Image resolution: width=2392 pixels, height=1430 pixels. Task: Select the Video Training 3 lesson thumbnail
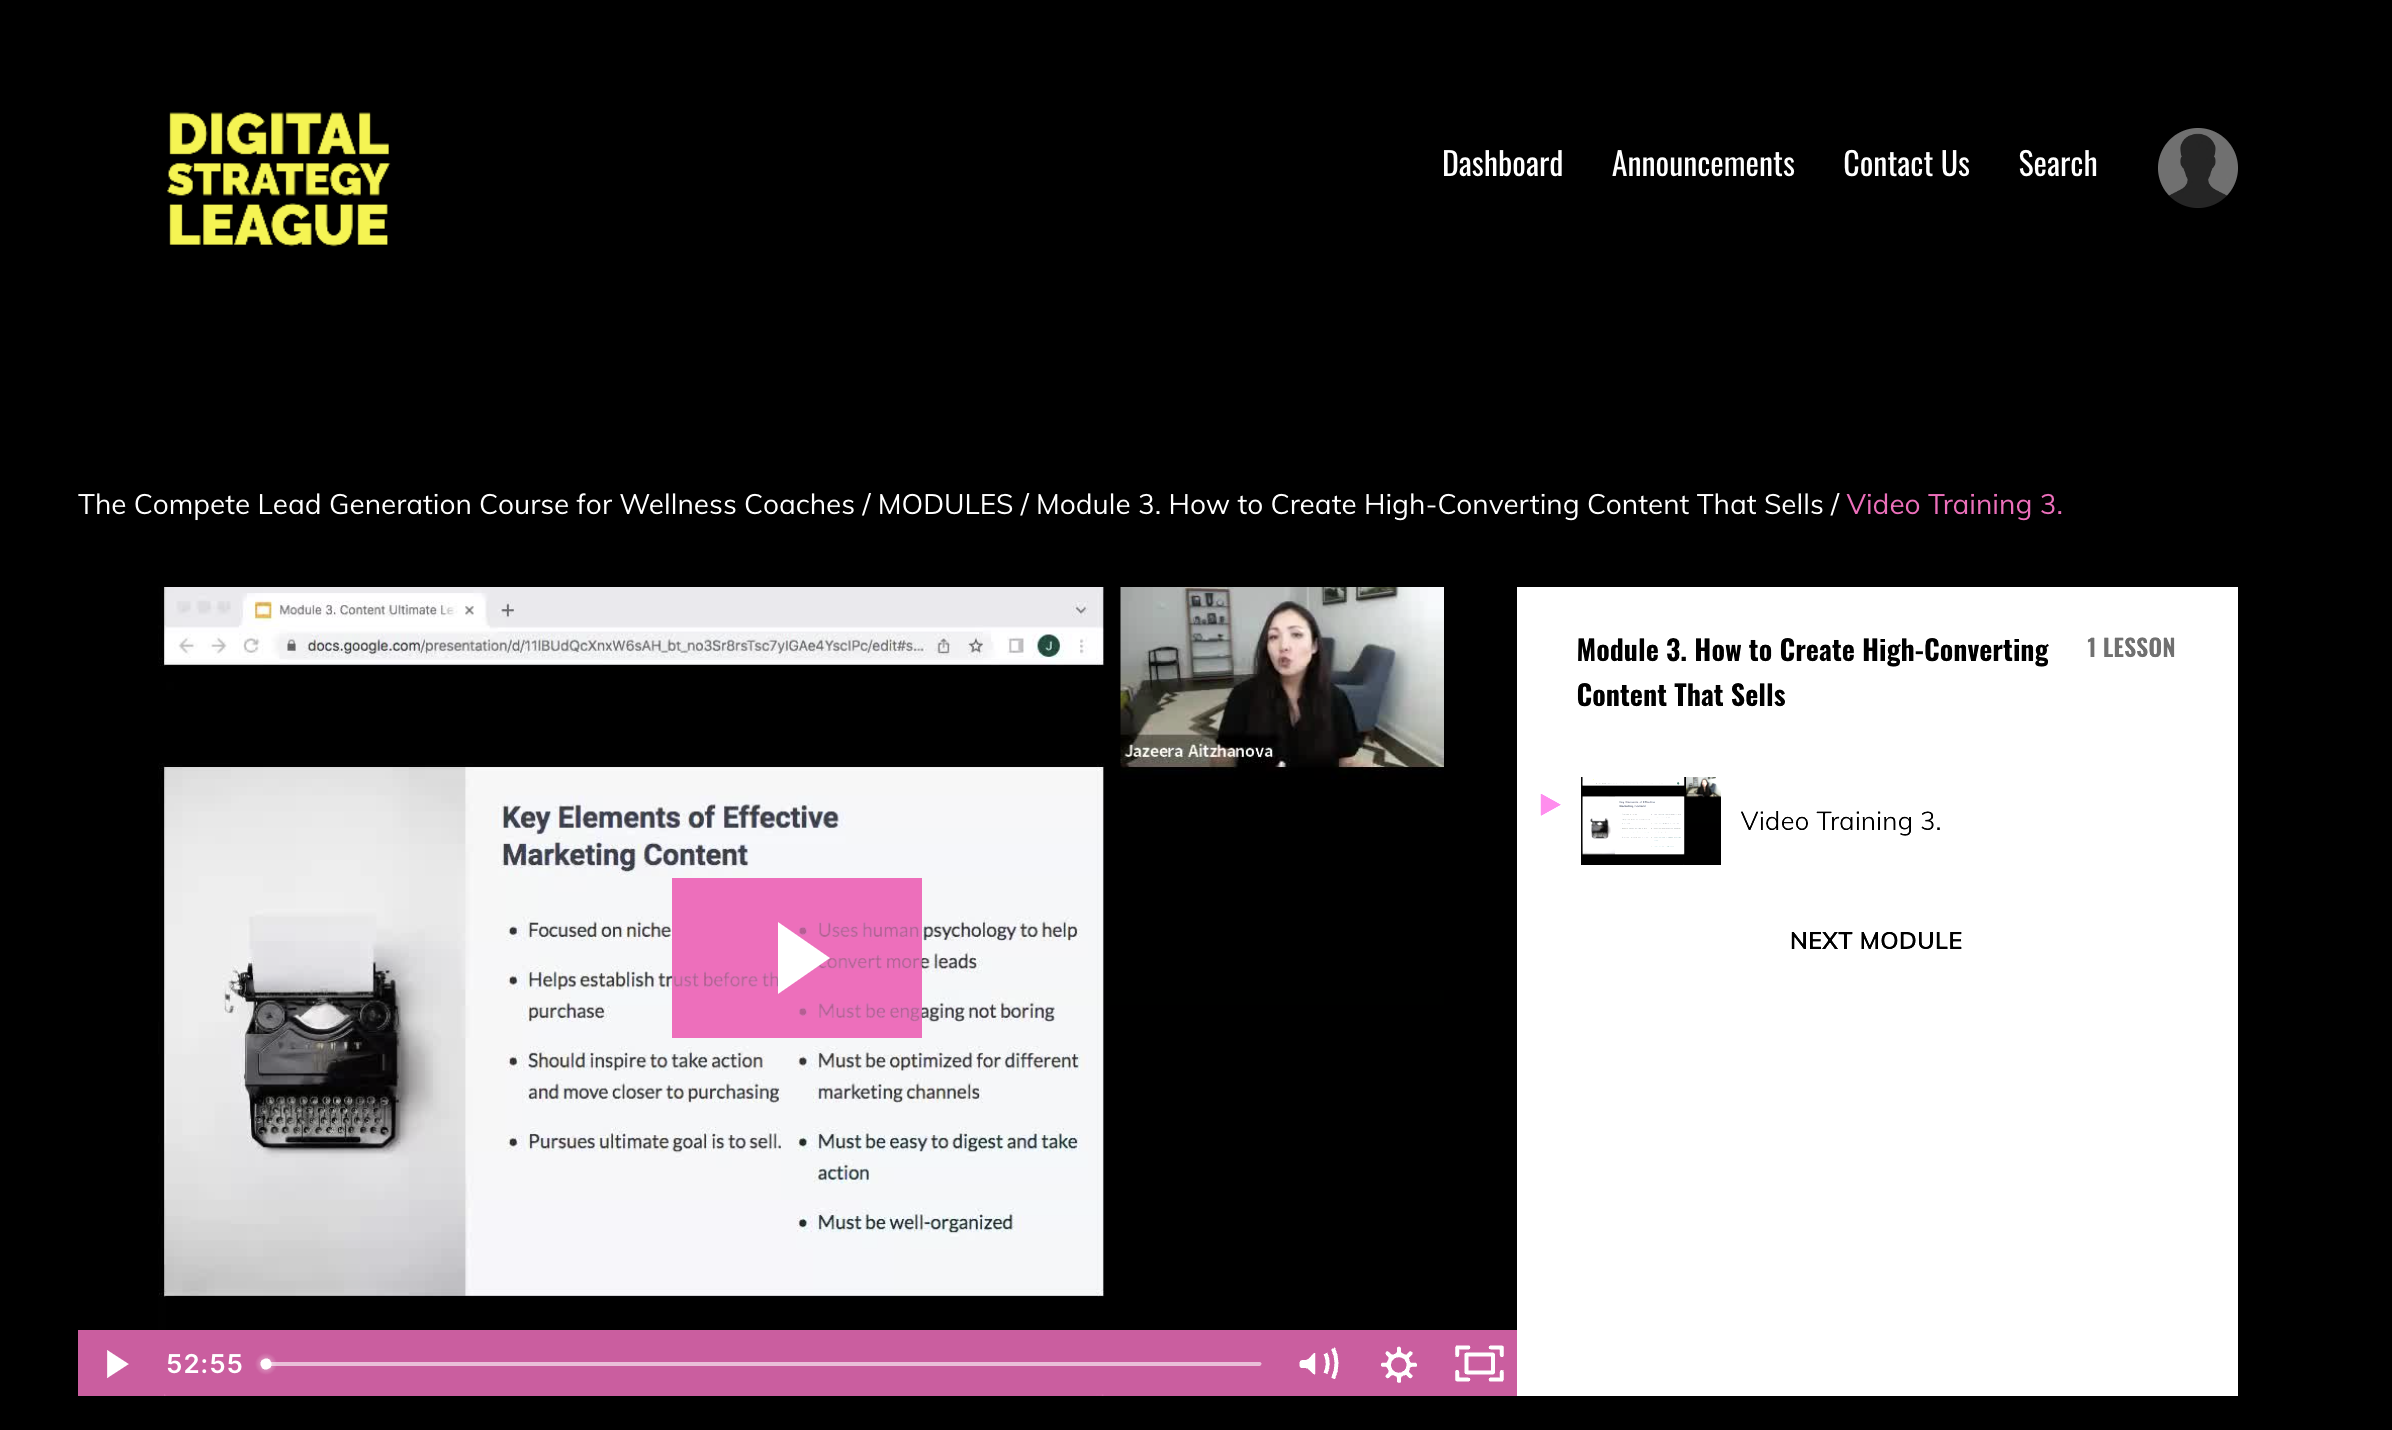pyautogui.click(x=1649, y=820)
